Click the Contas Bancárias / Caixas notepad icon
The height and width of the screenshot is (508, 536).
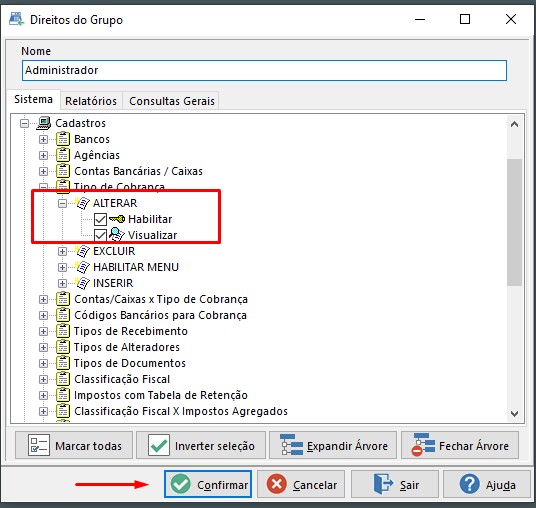pyautogui.click(x=63, y=171)
